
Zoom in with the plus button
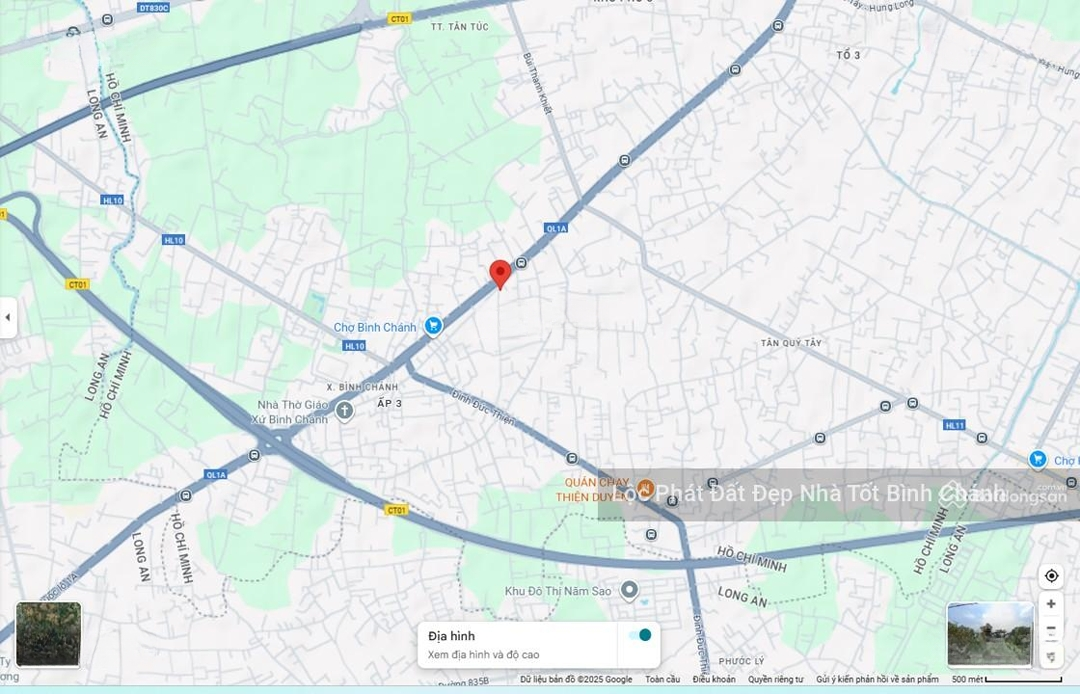pyautogui.click(x=1051, y=604)
